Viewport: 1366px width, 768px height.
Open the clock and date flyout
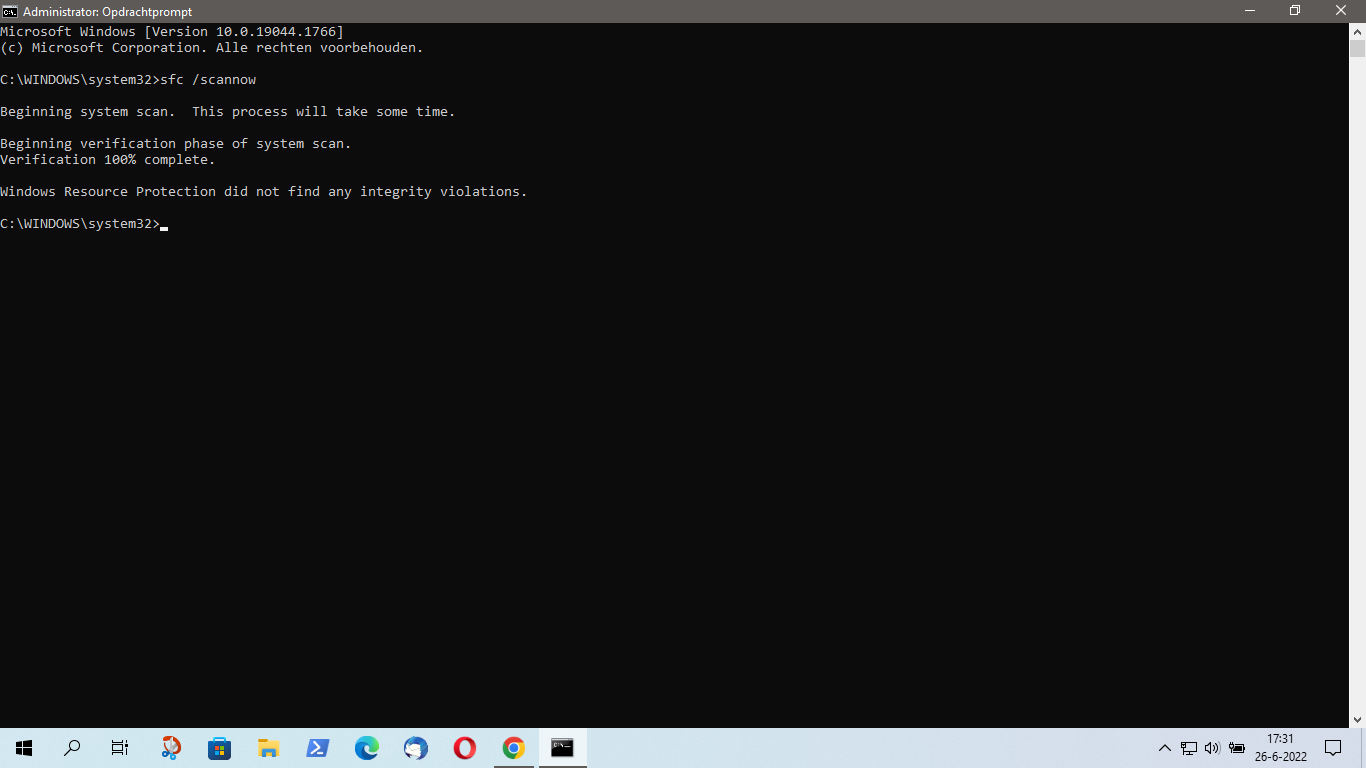tap(1281, 748)
